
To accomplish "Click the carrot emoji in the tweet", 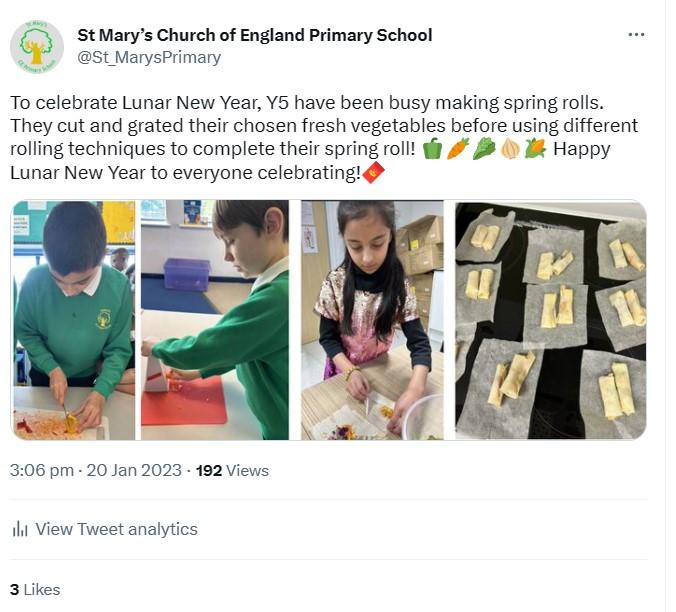I will [x=458, y=149].
